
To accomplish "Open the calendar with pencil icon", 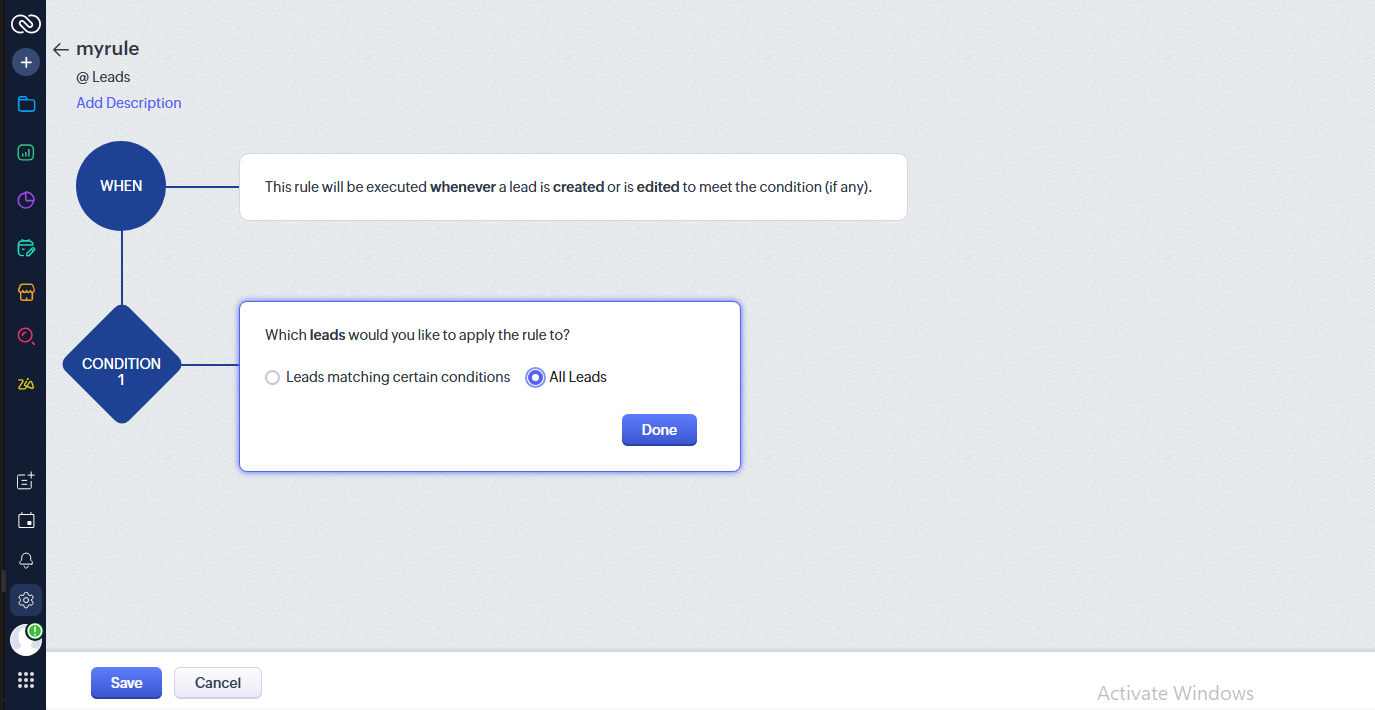I will click(26, 248).
